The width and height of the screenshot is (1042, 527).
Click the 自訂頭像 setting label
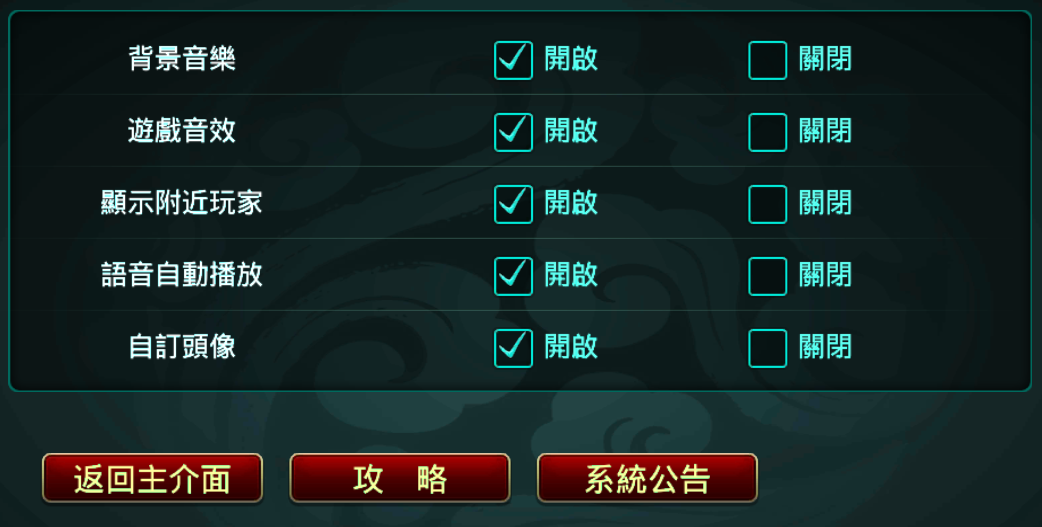point(182,347)
